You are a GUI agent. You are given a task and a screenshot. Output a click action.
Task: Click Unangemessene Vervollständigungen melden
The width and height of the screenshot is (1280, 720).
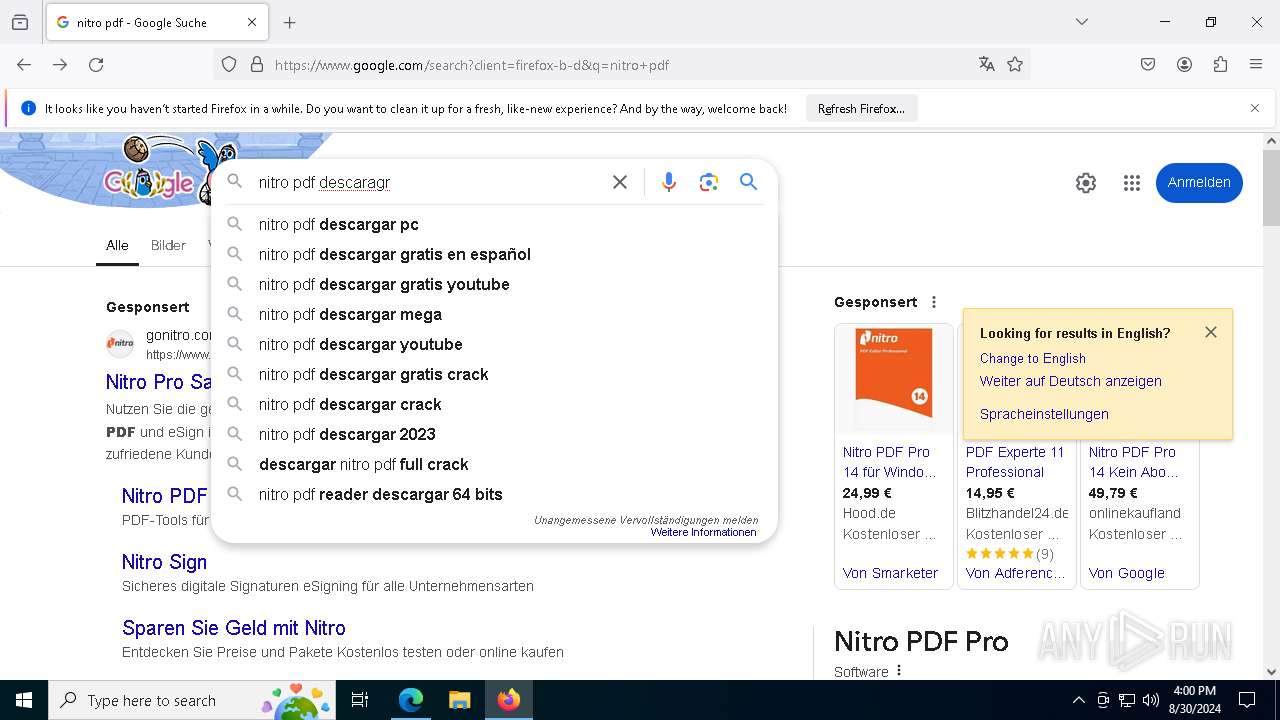646,520
